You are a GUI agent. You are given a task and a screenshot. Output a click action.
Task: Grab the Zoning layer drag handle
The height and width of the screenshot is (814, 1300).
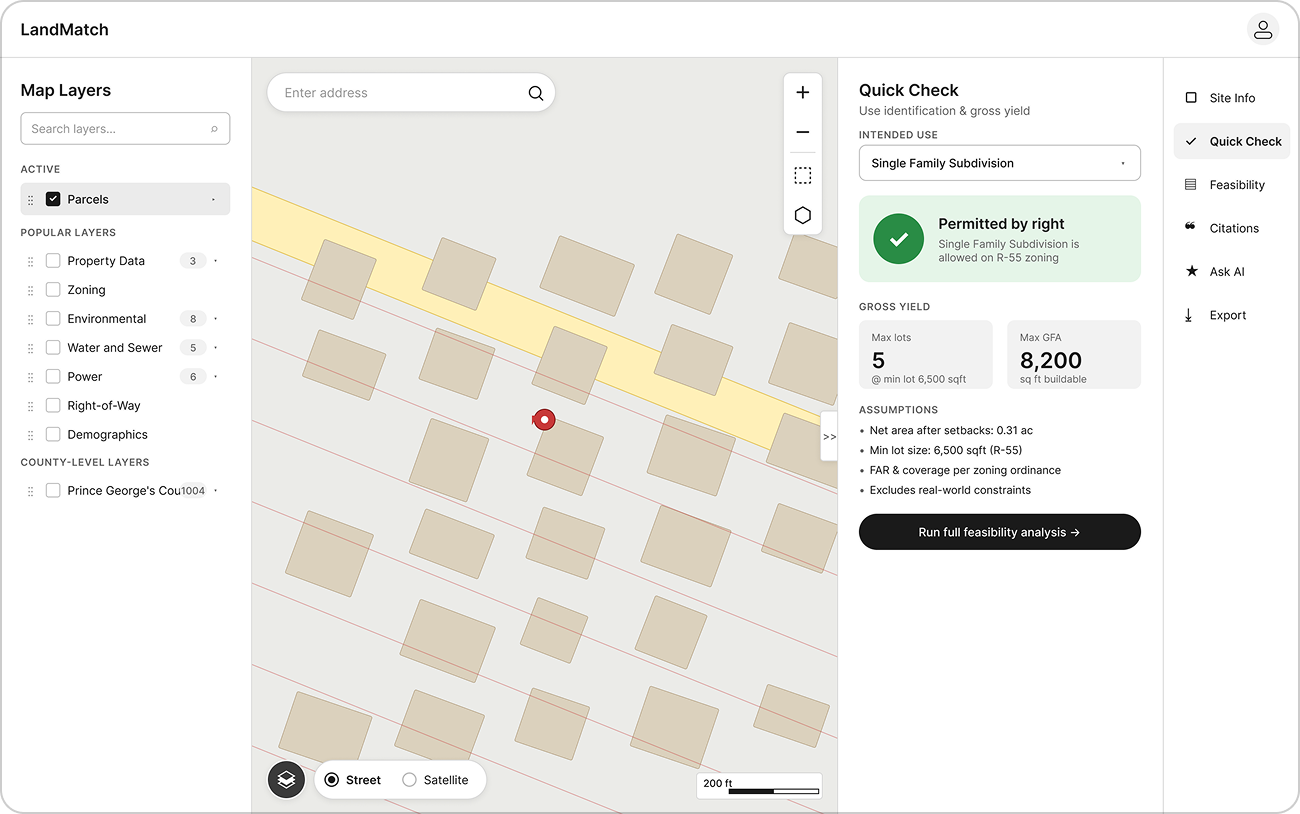[30, 290]
